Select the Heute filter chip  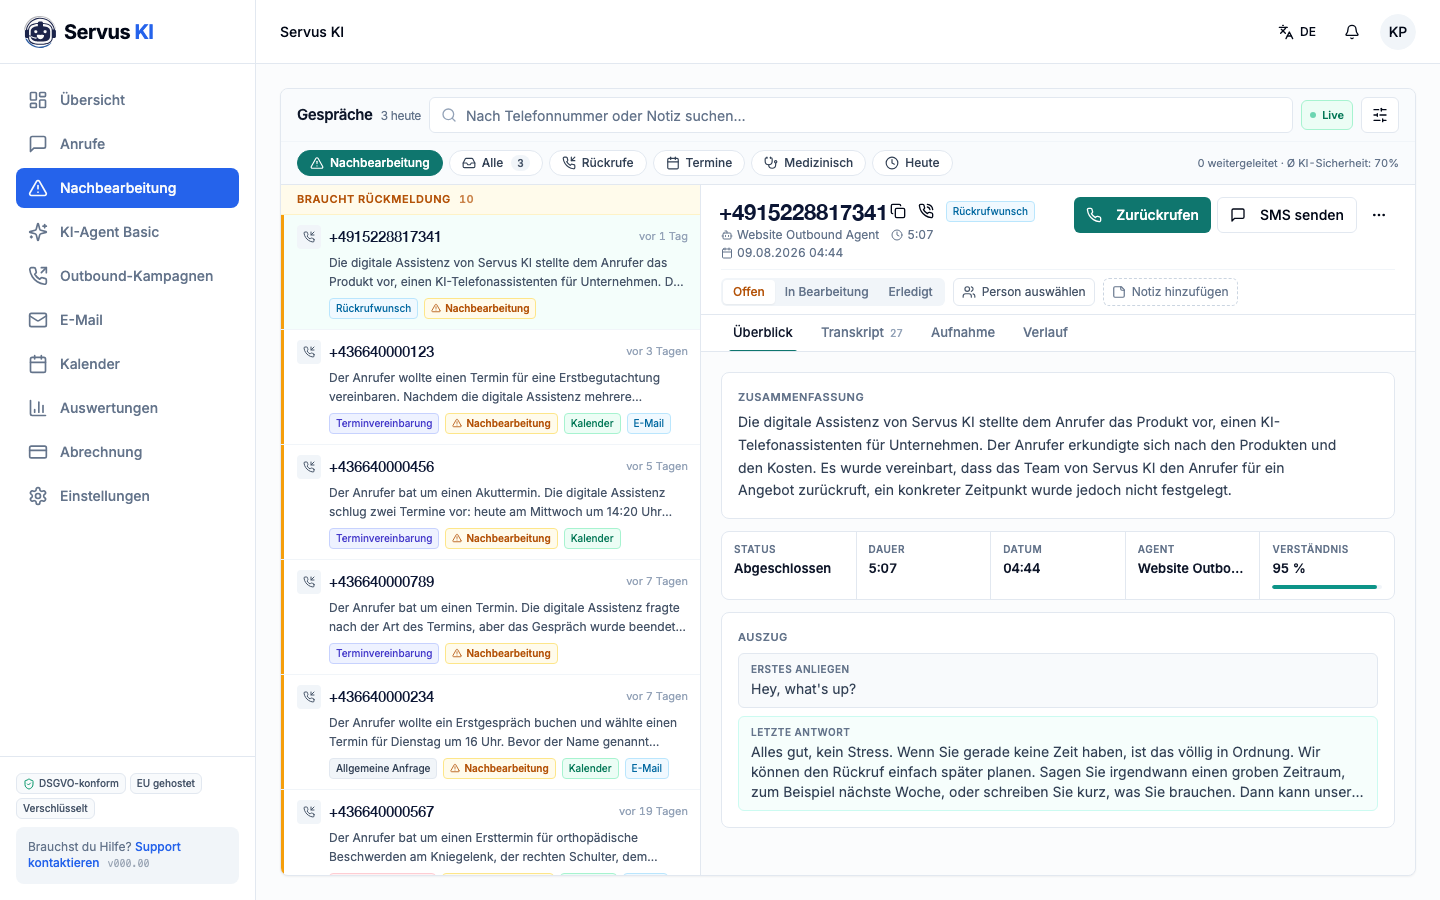point(912,163)
